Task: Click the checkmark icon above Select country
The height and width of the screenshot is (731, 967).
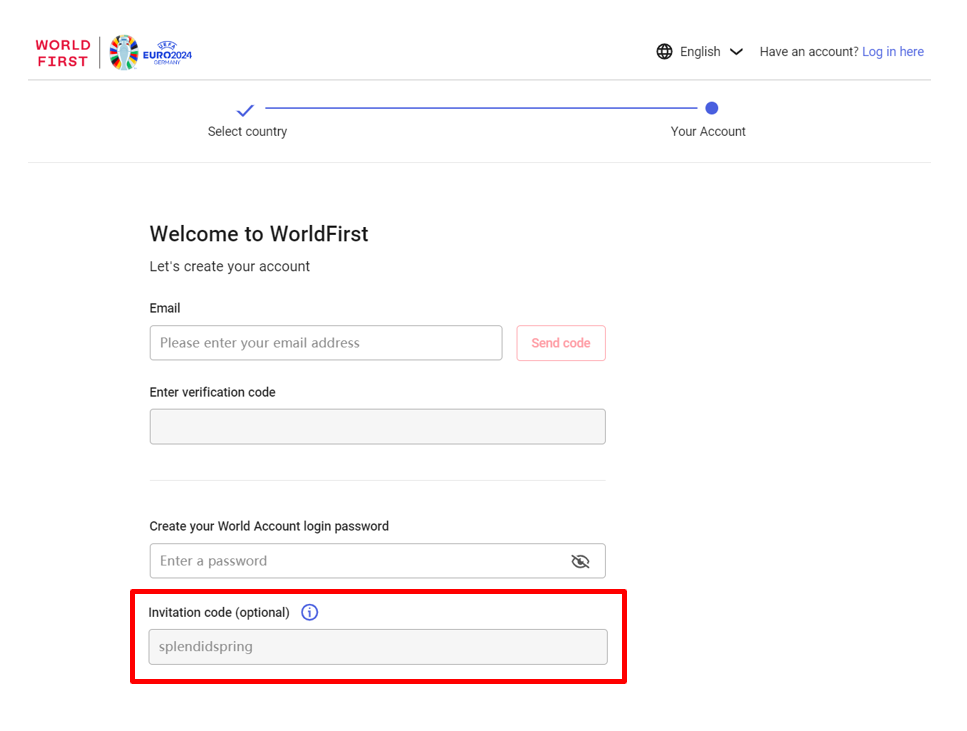Action: point(246,109)
